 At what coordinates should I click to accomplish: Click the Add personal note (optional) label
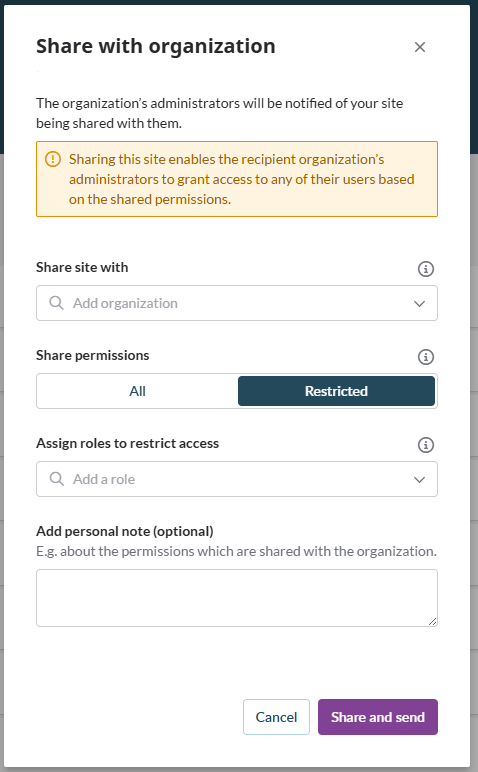[125, 531]
